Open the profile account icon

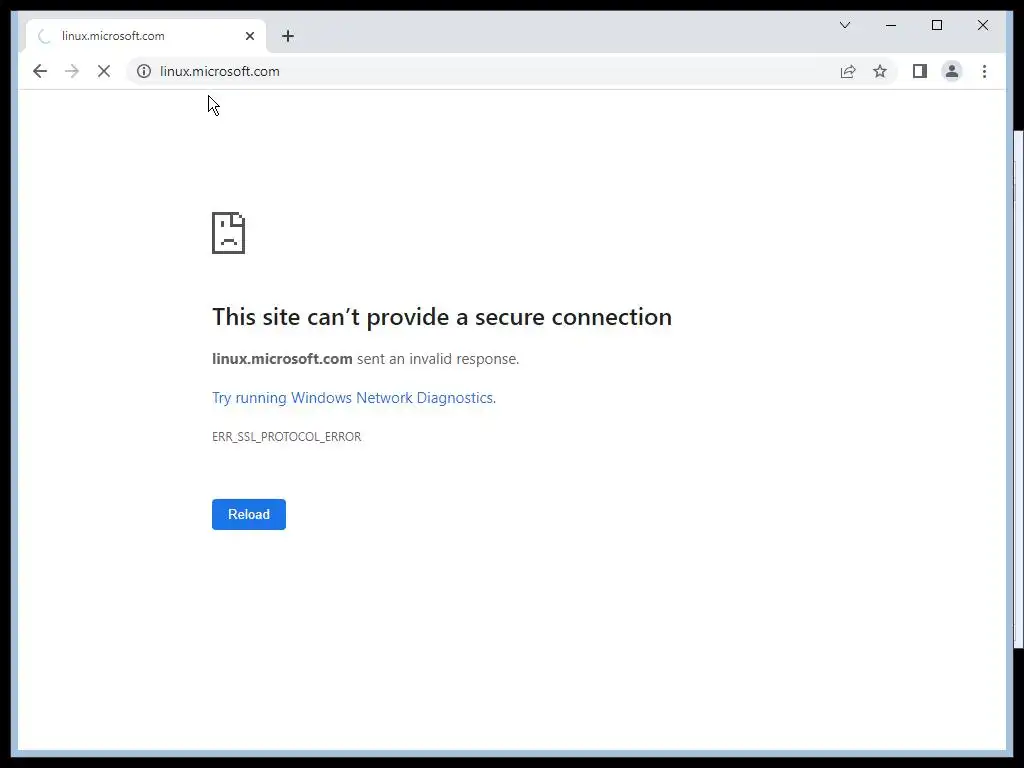pos(952,71)
